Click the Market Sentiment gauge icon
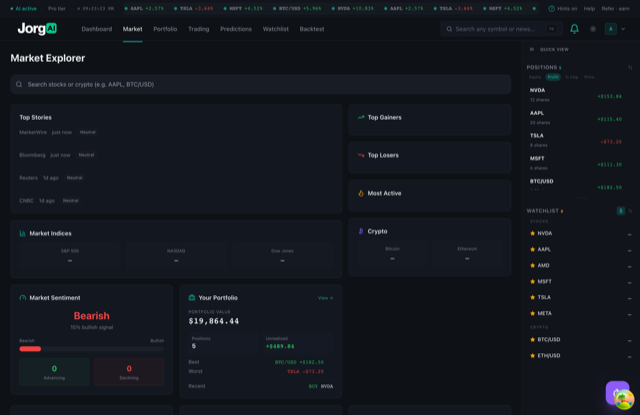640x415 pixels. click(22, 298)
